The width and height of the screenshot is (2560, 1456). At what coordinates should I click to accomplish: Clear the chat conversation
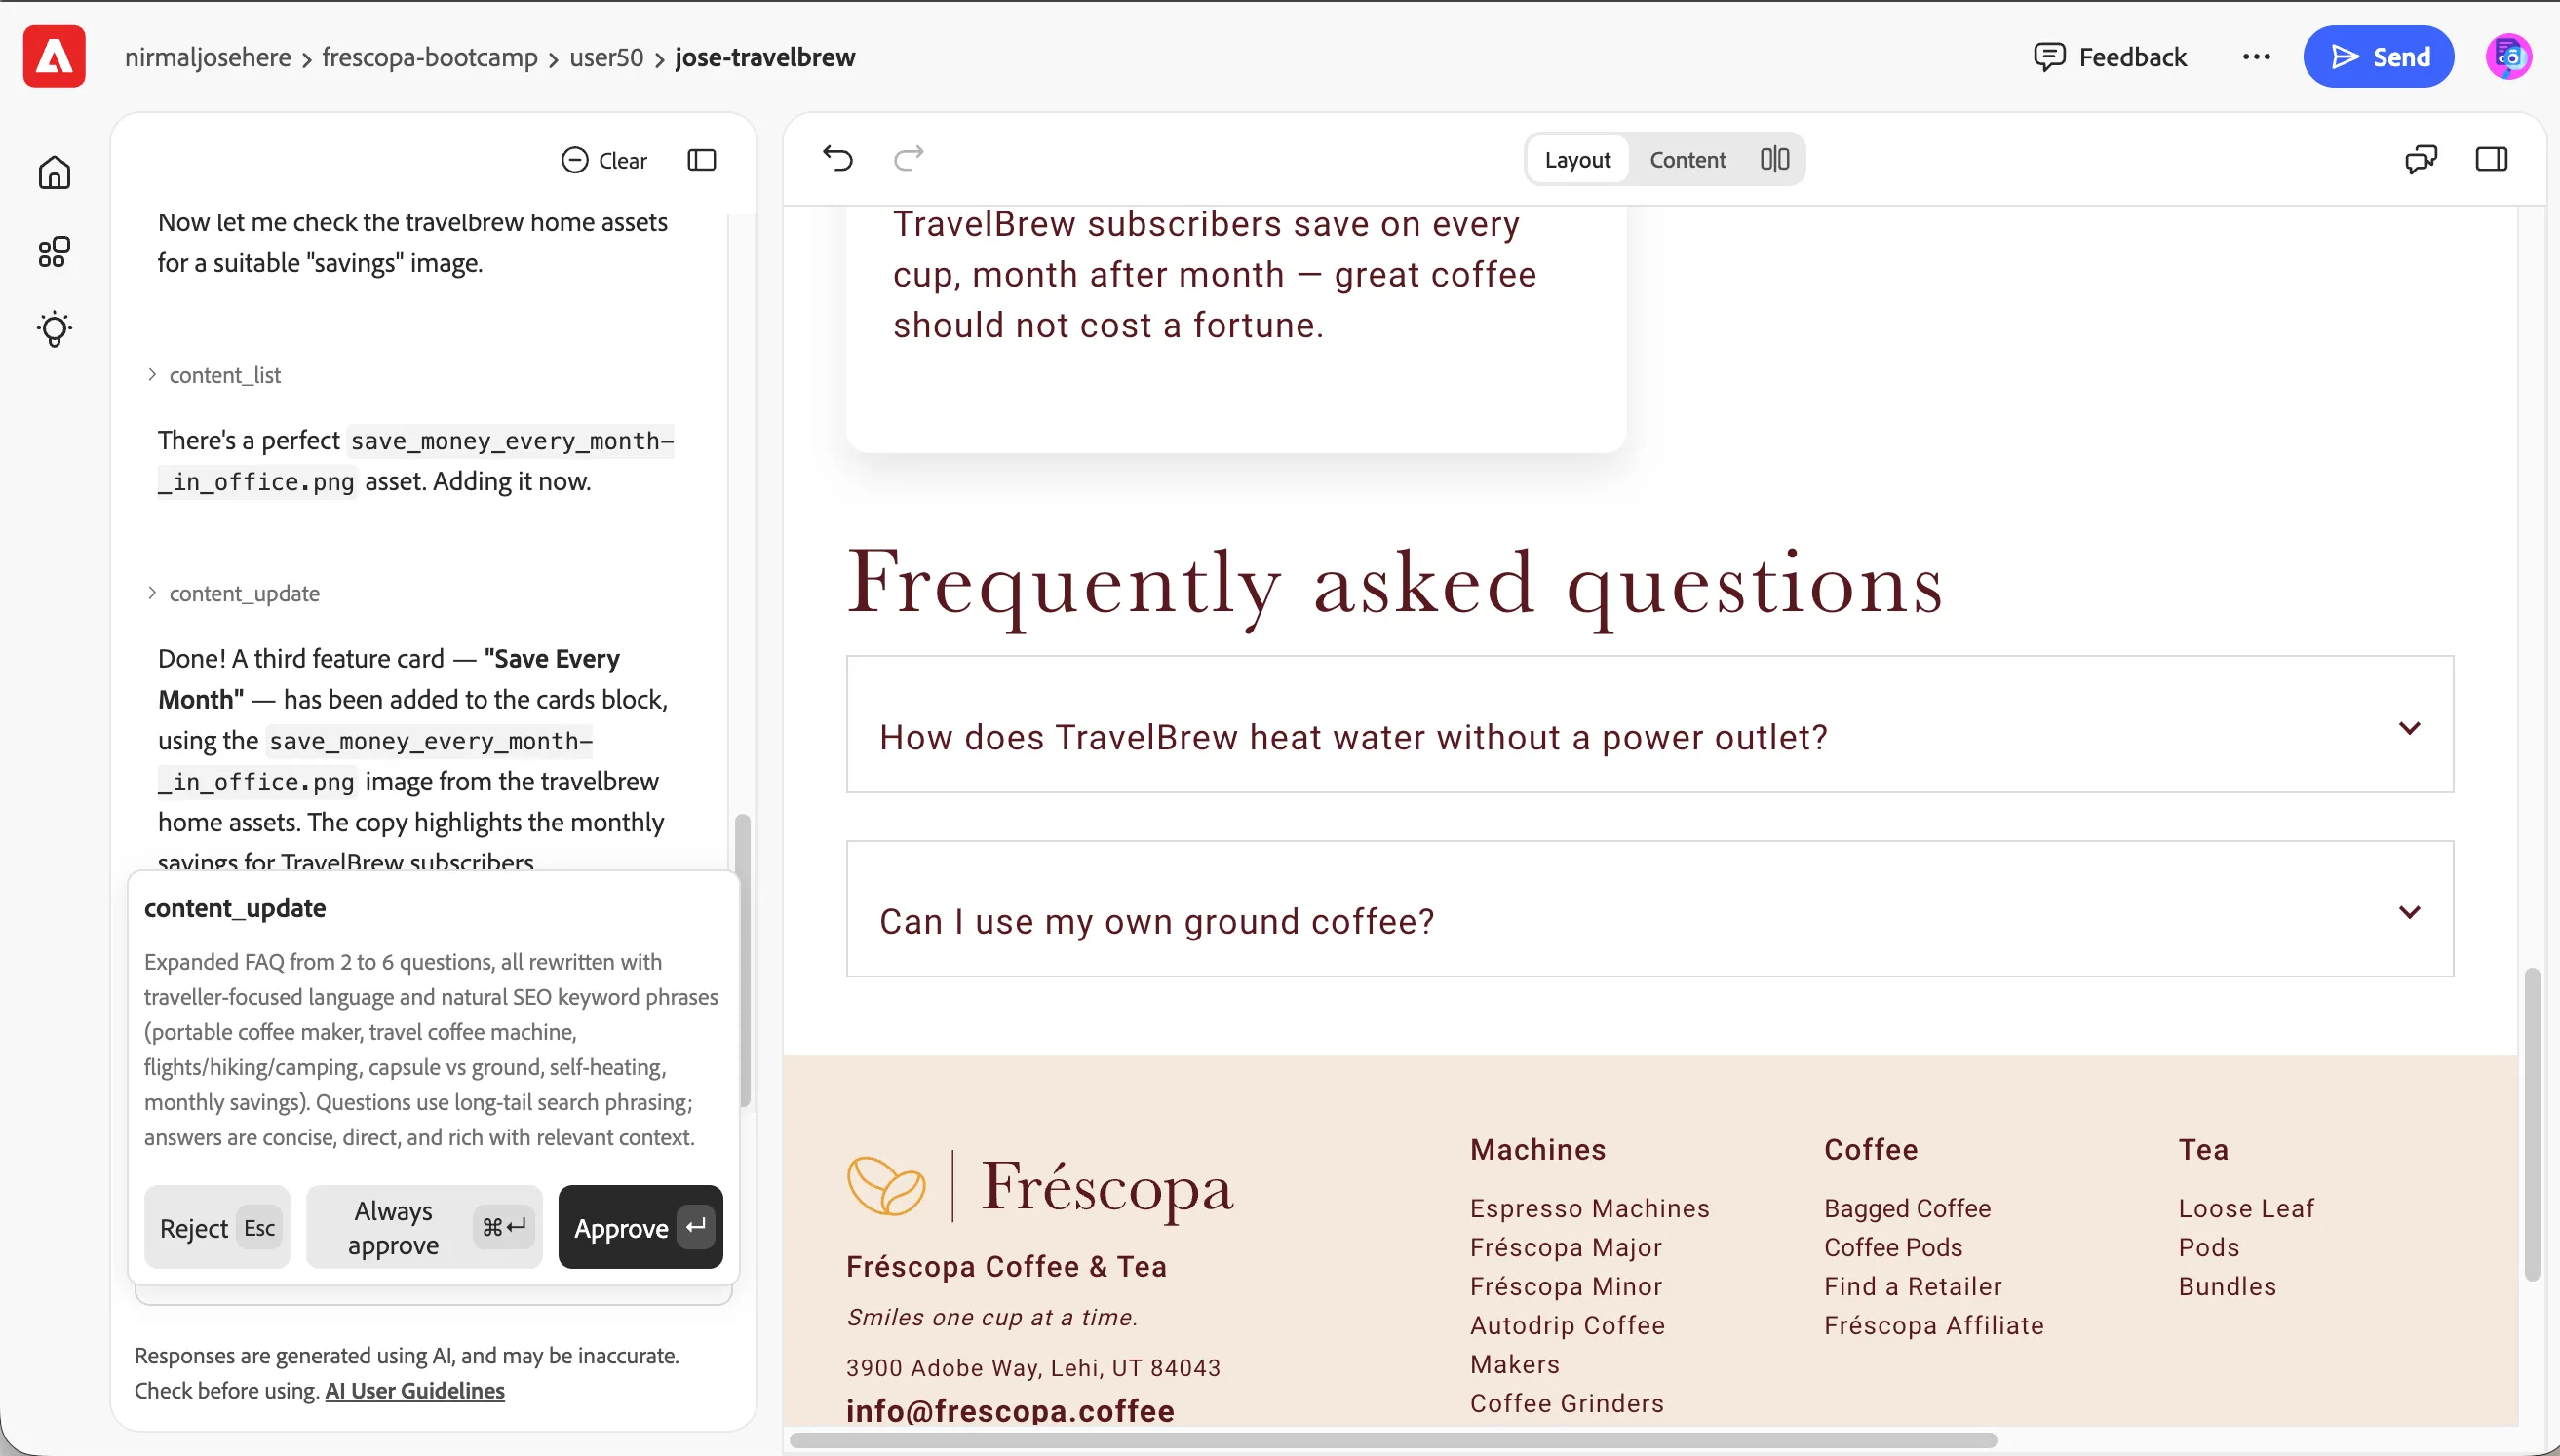click(x=604, y=160)
